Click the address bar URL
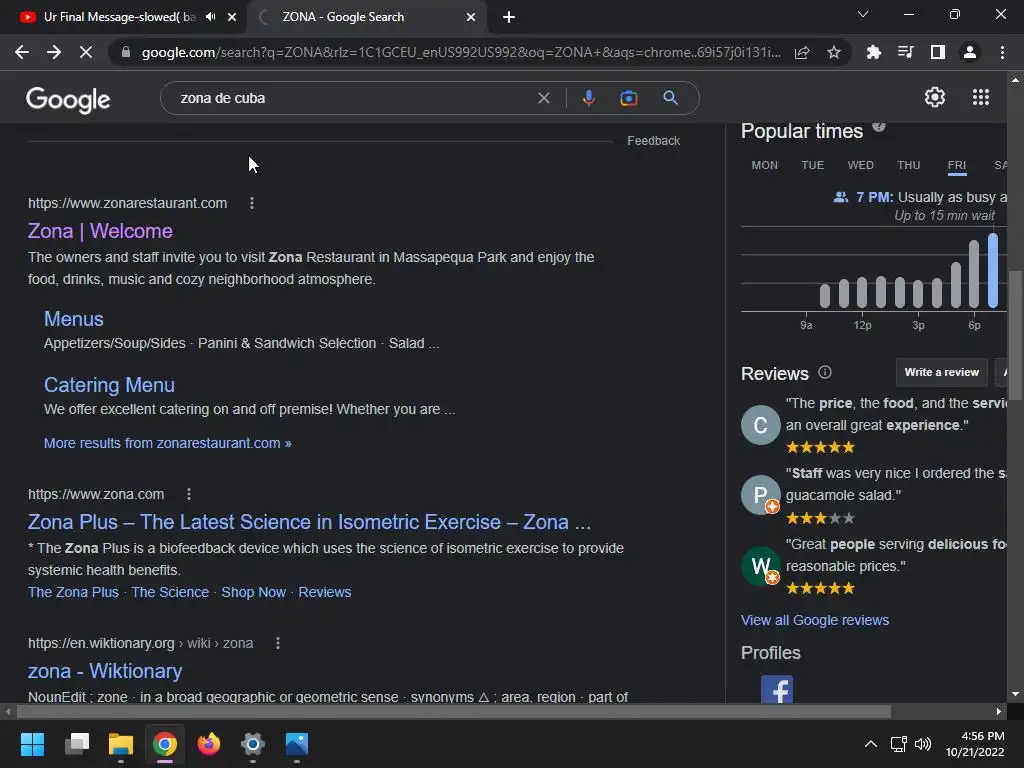1024x768 pixels. [x=460, y=52]
